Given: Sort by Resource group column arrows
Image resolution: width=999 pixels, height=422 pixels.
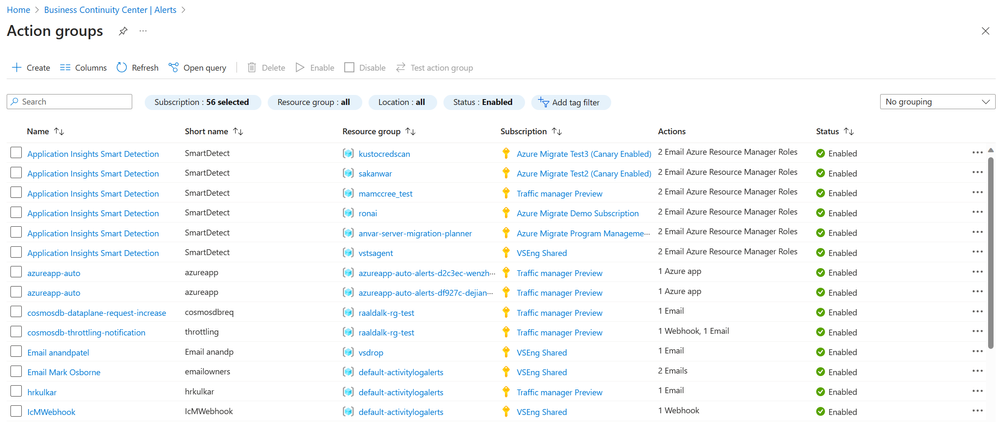Looking at the screenshot, I should [x=411, y=131].
